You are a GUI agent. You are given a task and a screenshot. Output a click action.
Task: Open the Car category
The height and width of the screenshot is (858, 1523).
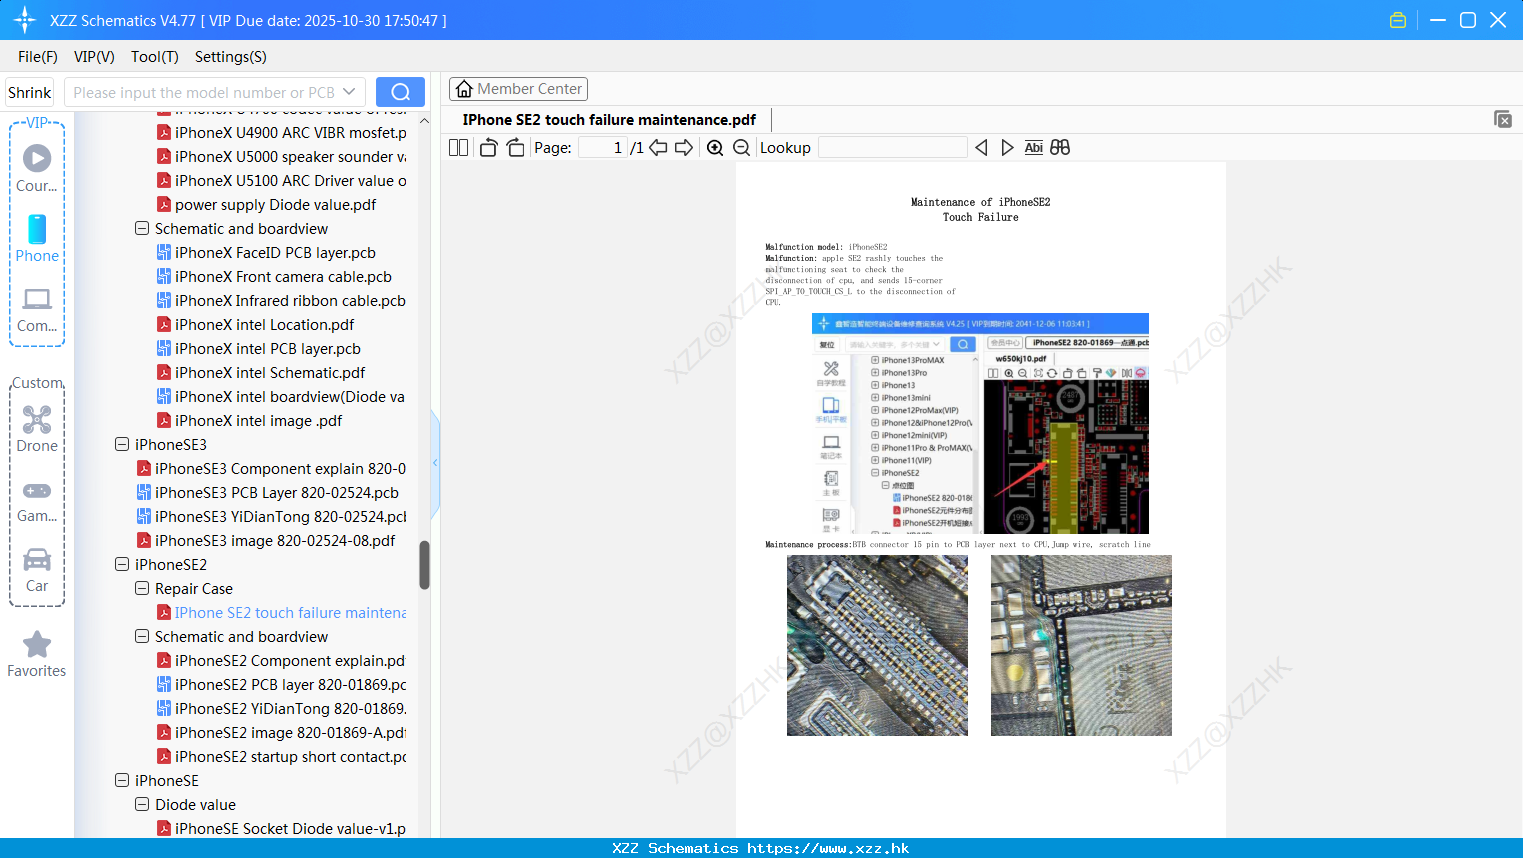(x=37, y=570)
